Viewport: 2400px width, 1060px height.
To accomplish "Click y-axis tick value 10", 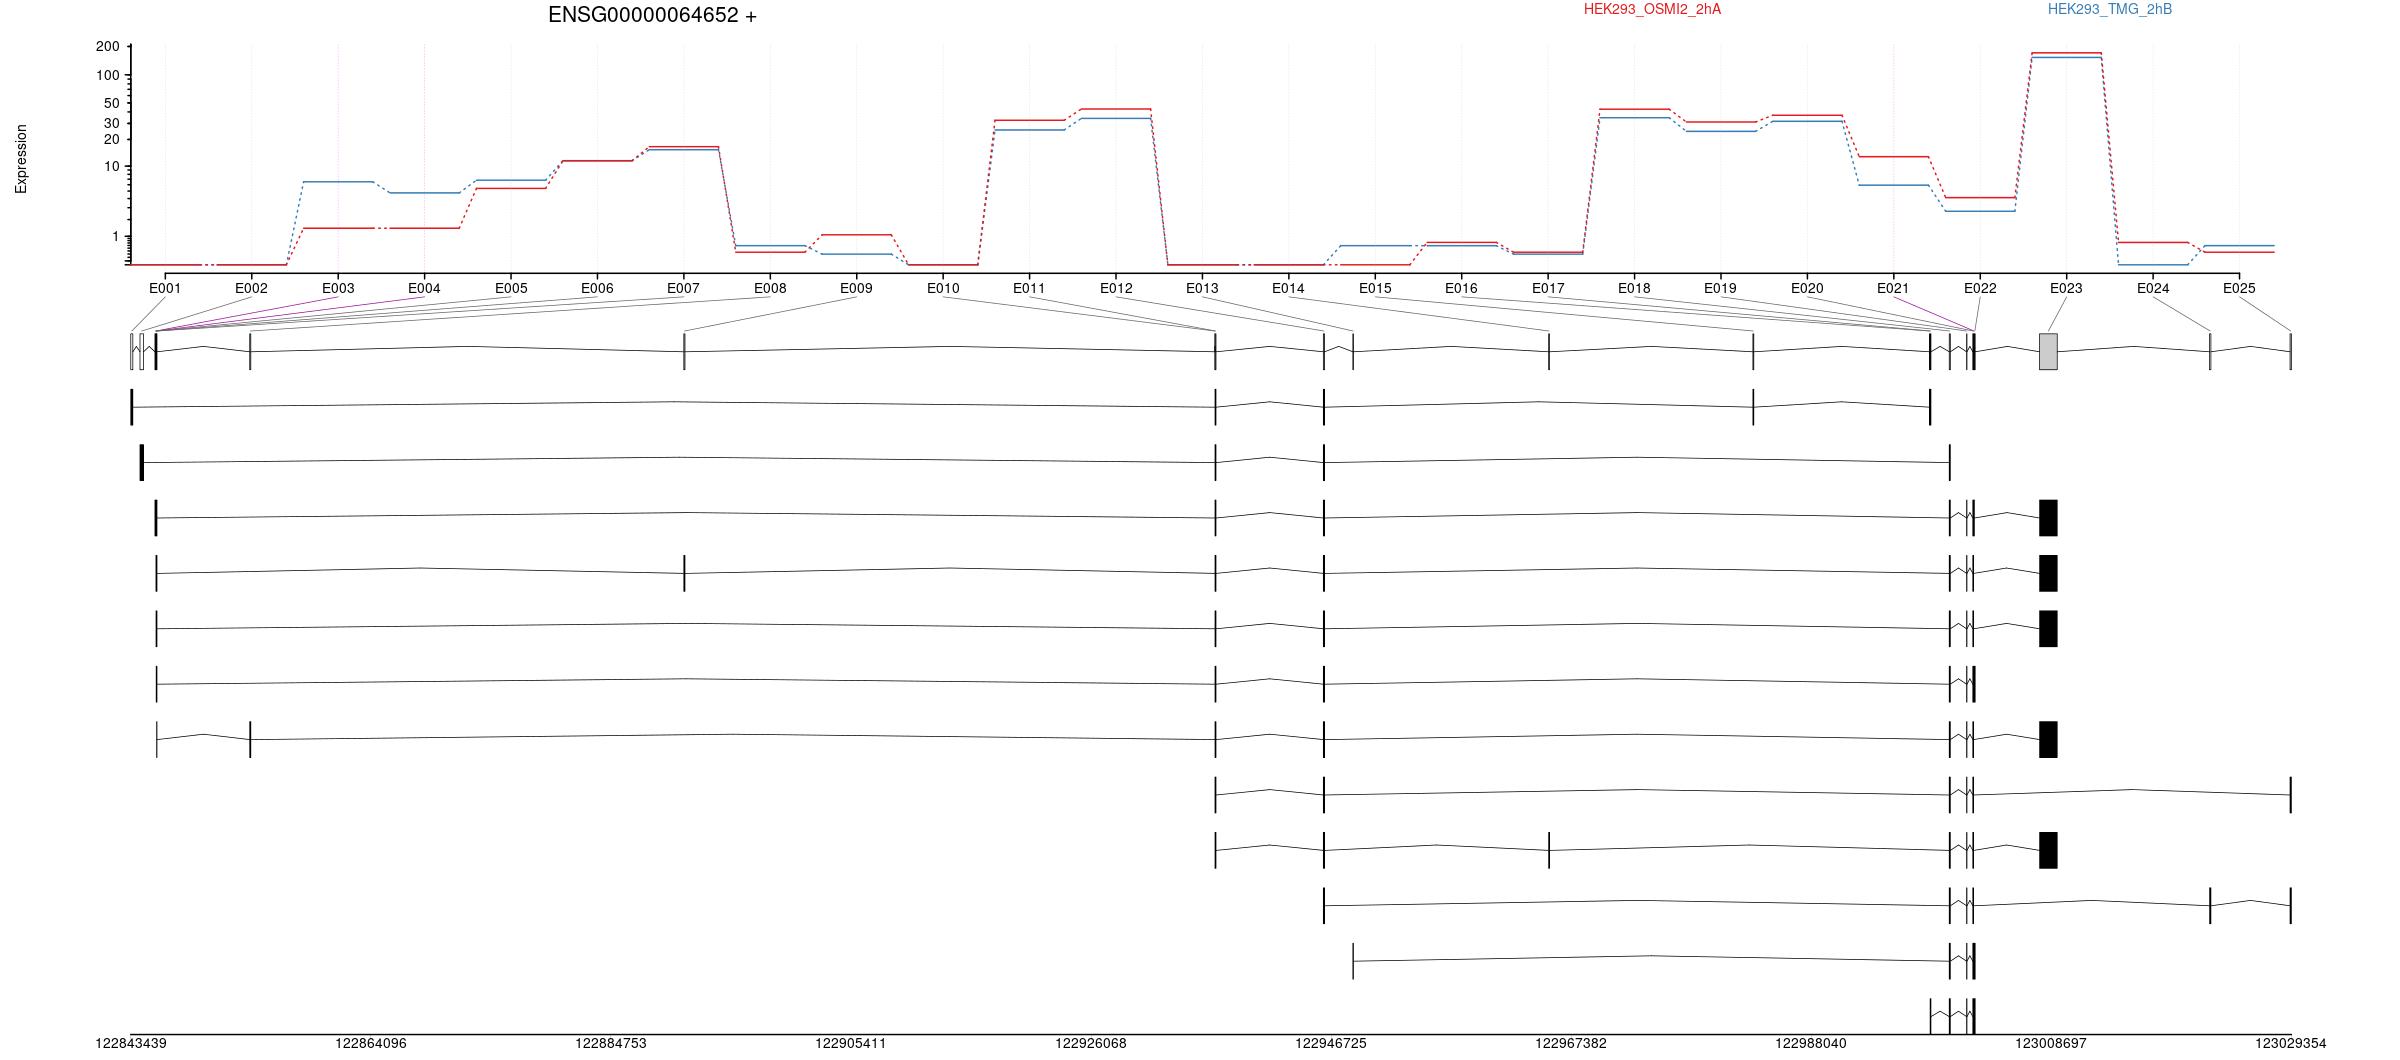I will coord(112,167).
